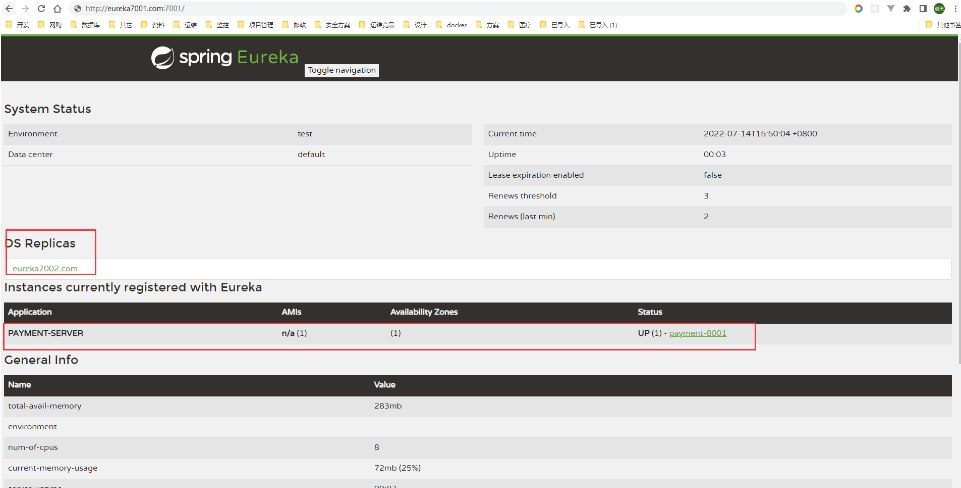Viewport: 961px width, 488px height.
Task: Open the eureka7002.com replica link
Action: point(45,269)
